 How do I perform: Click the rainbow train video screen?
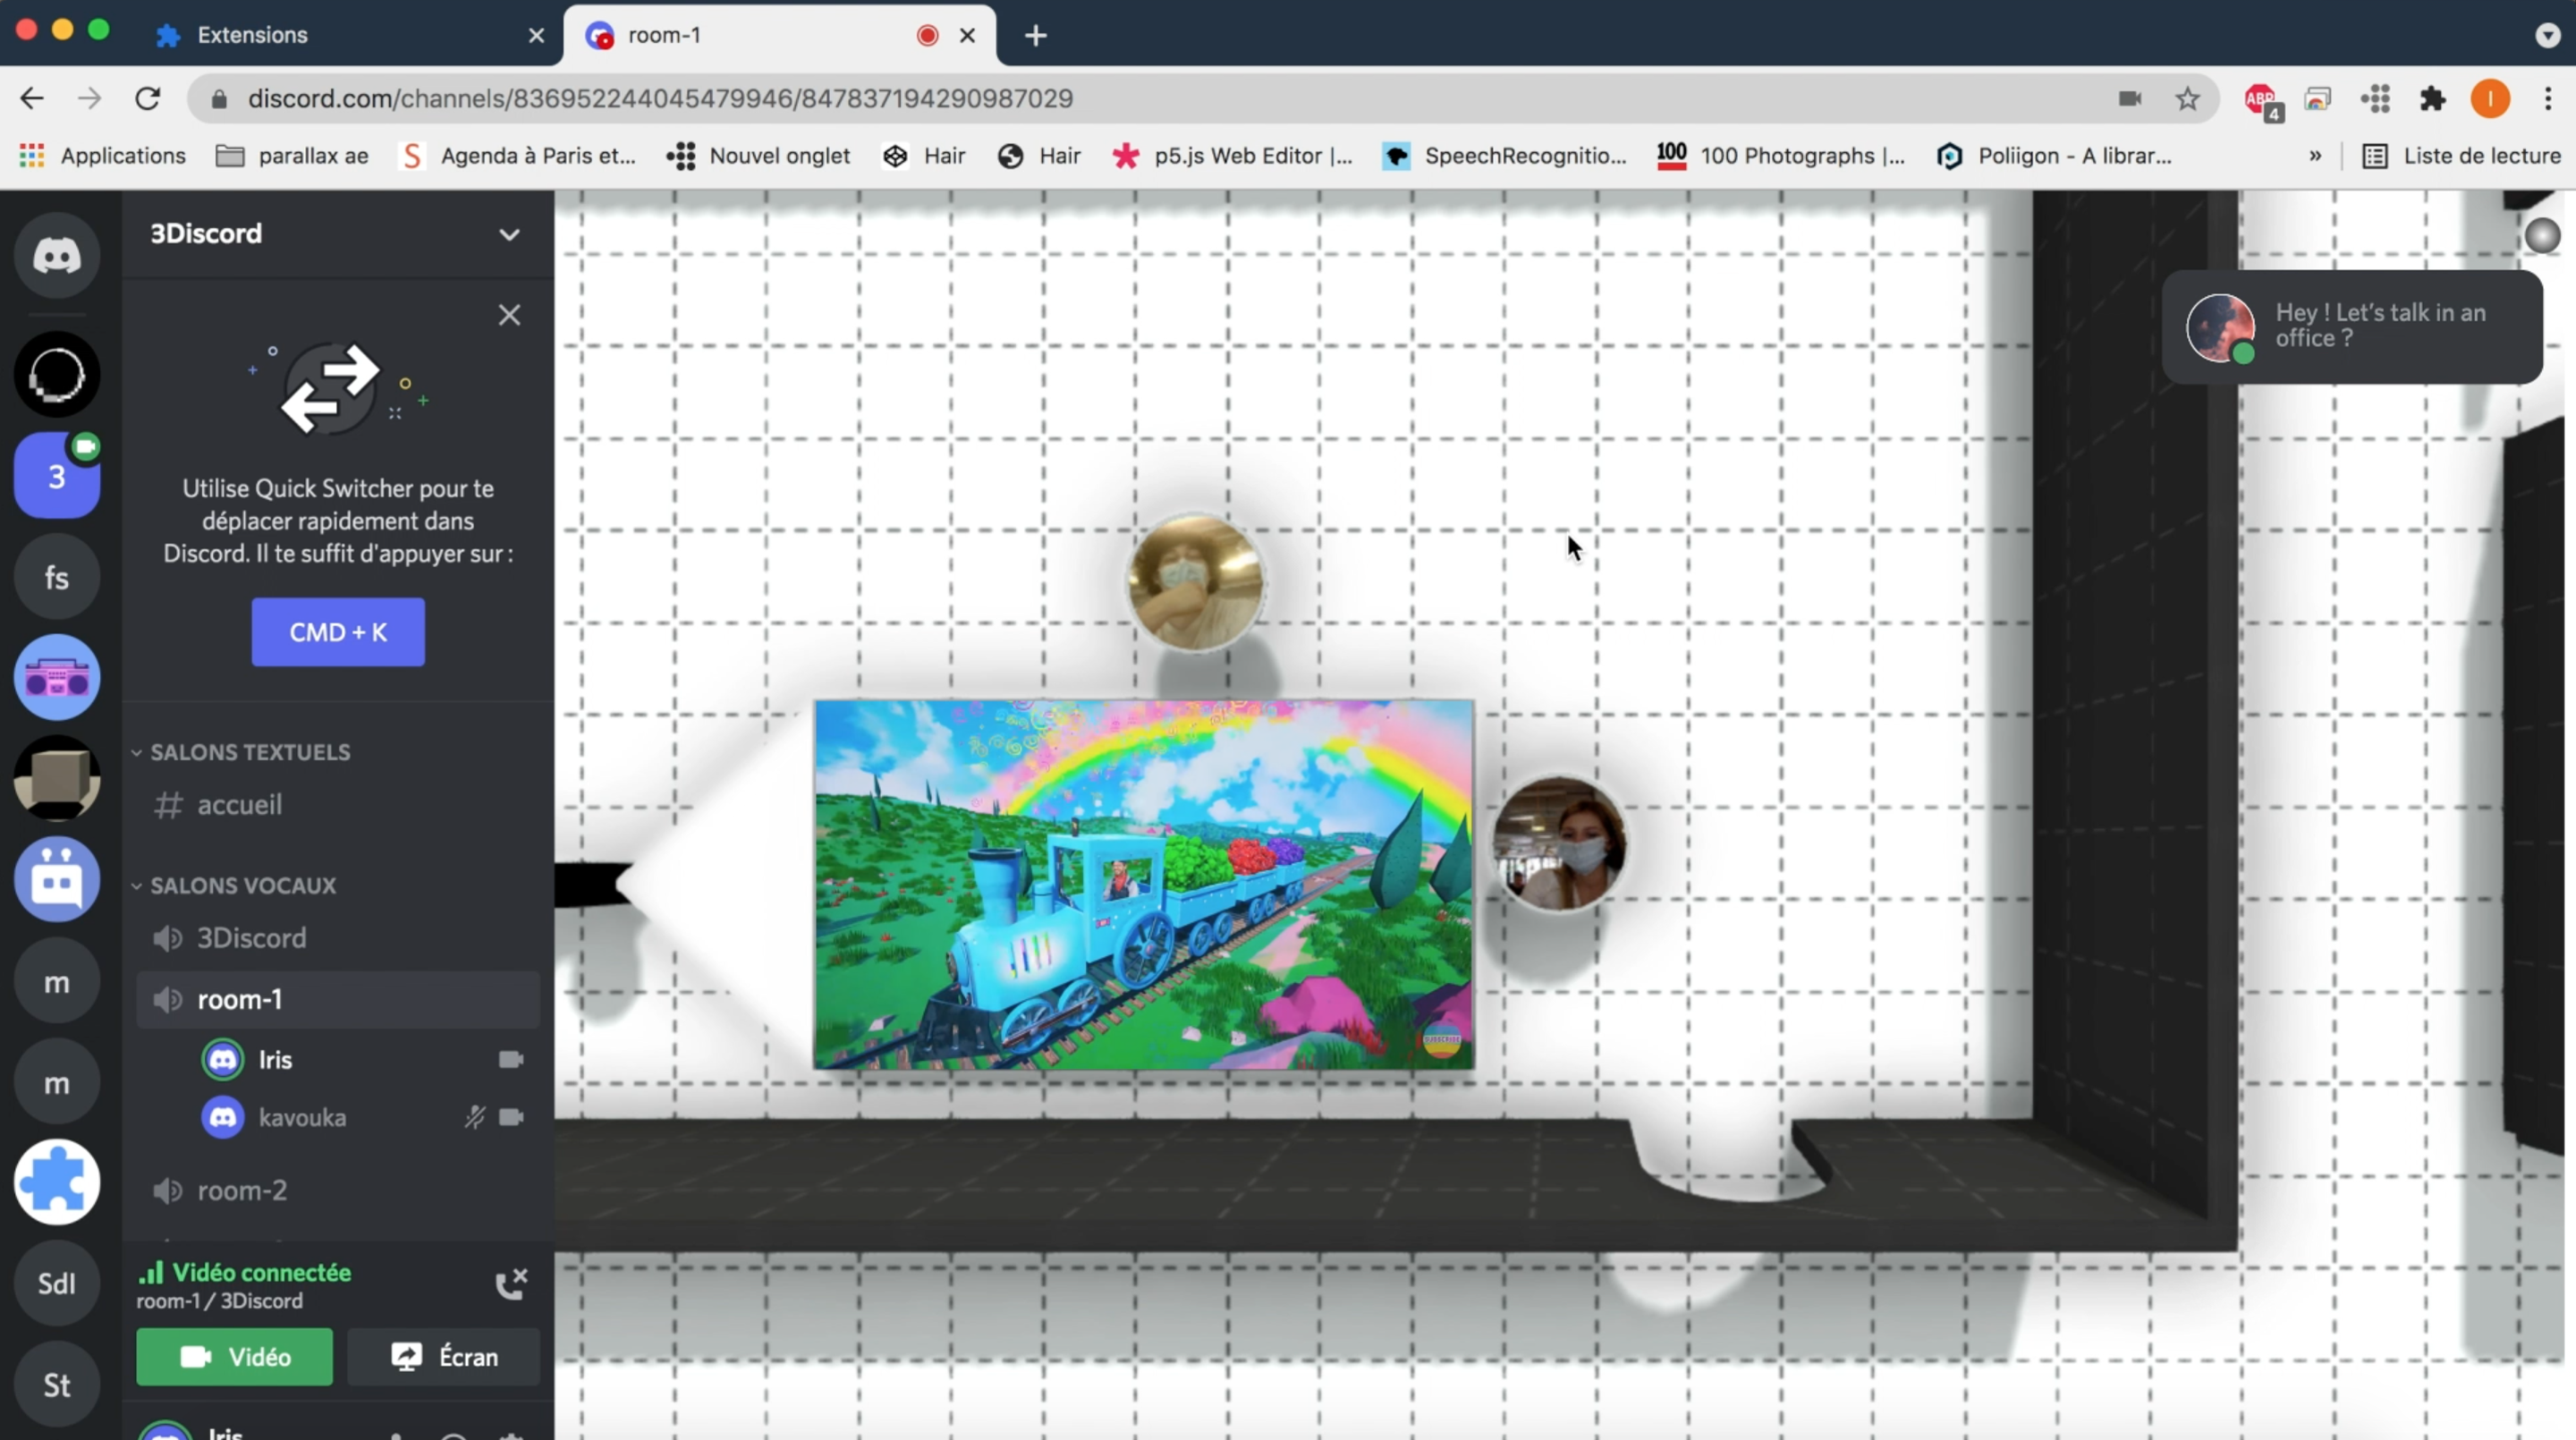pos(1143,884)
